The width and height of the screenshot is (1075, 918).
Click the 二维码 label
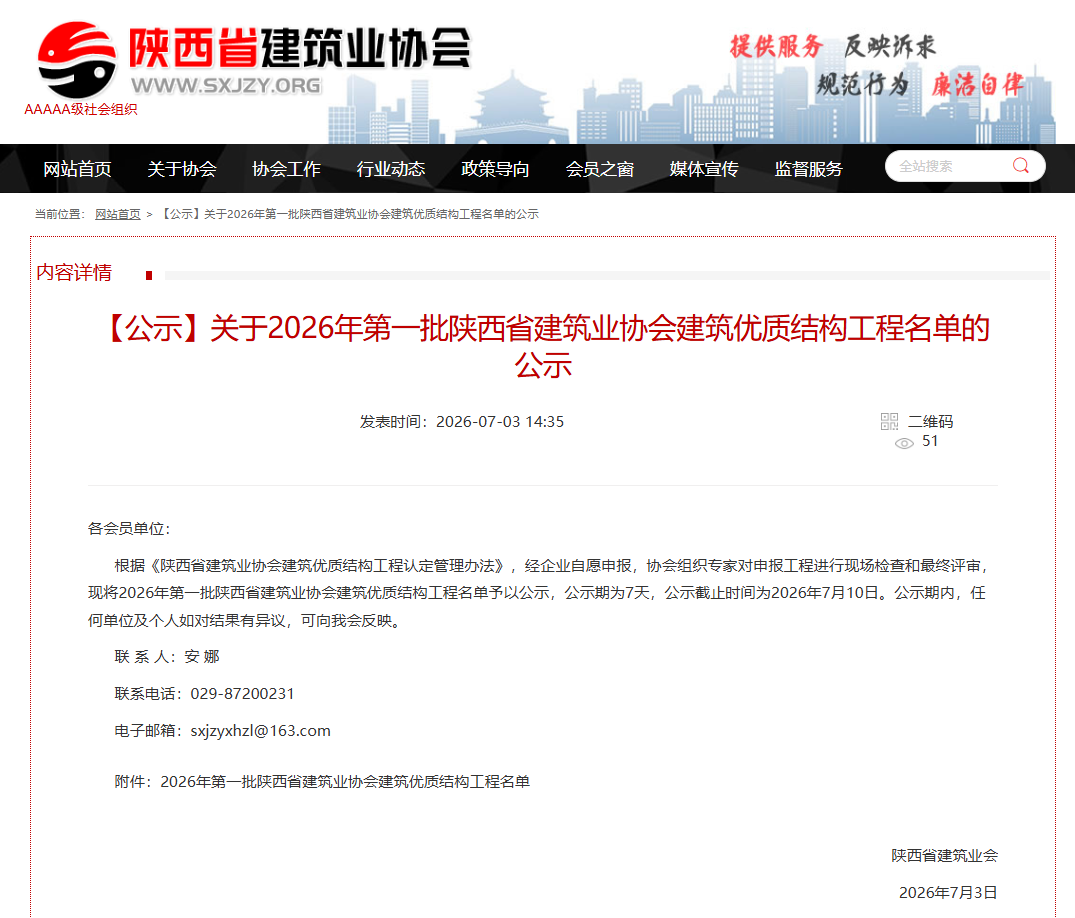(930, 422)
